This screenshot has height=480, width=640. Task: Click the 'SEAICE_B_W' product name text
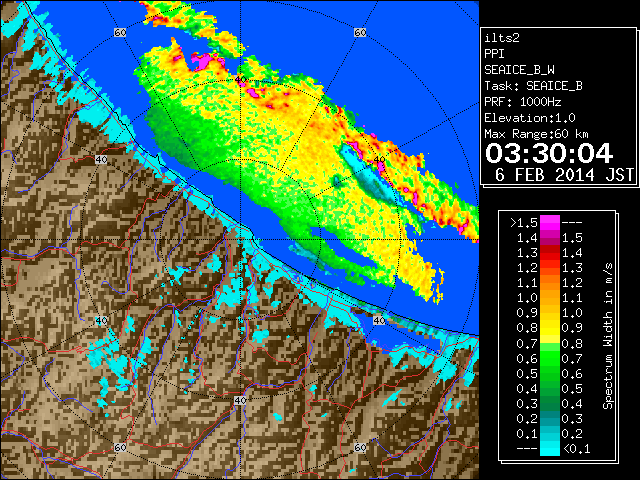[519, 70]
